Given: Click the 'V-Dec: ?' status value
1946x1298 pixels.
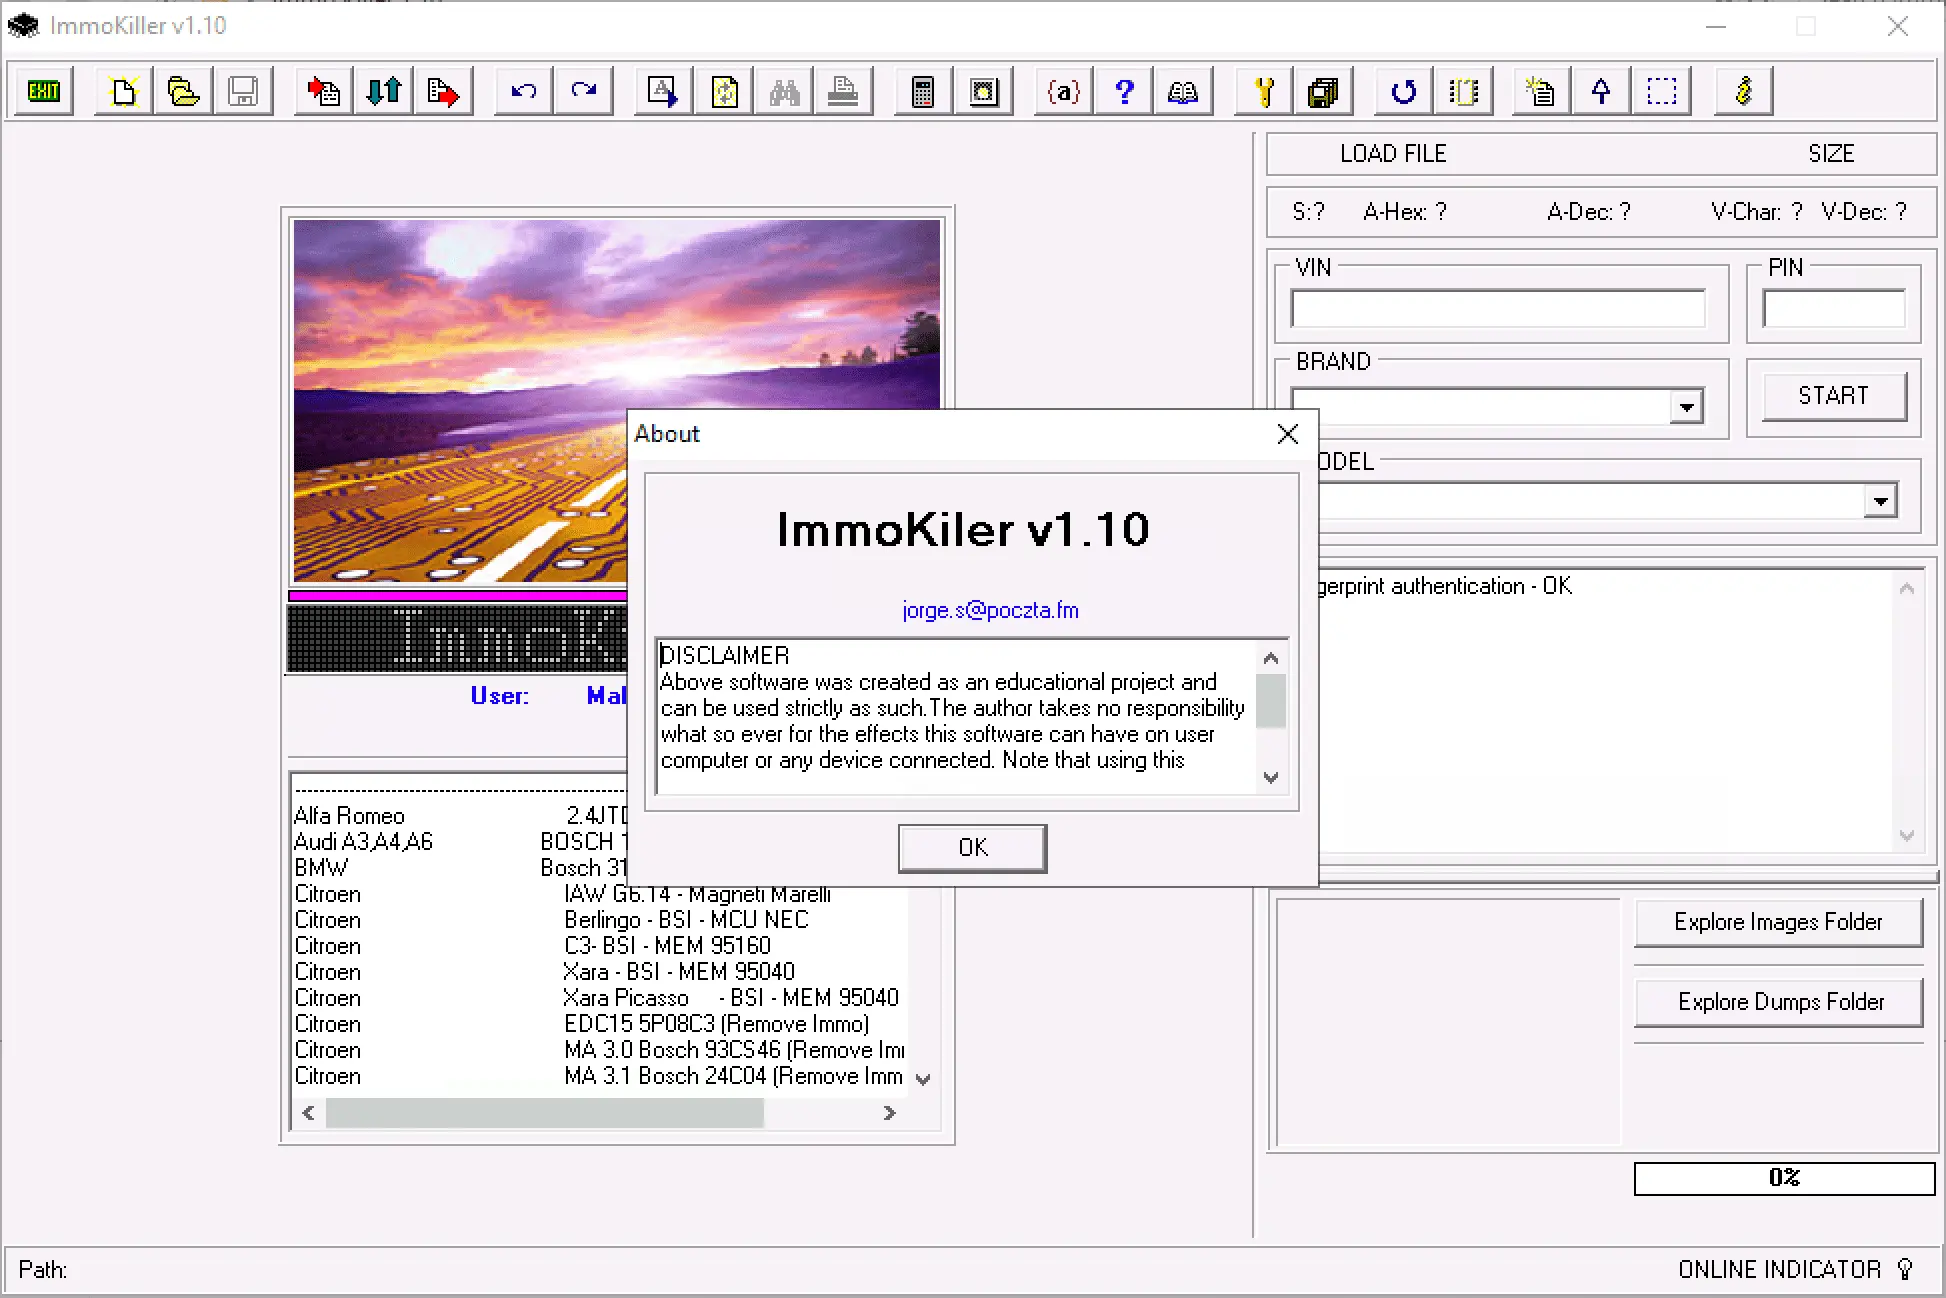Looking at the screenshot, I should [x=1864, y=212].
